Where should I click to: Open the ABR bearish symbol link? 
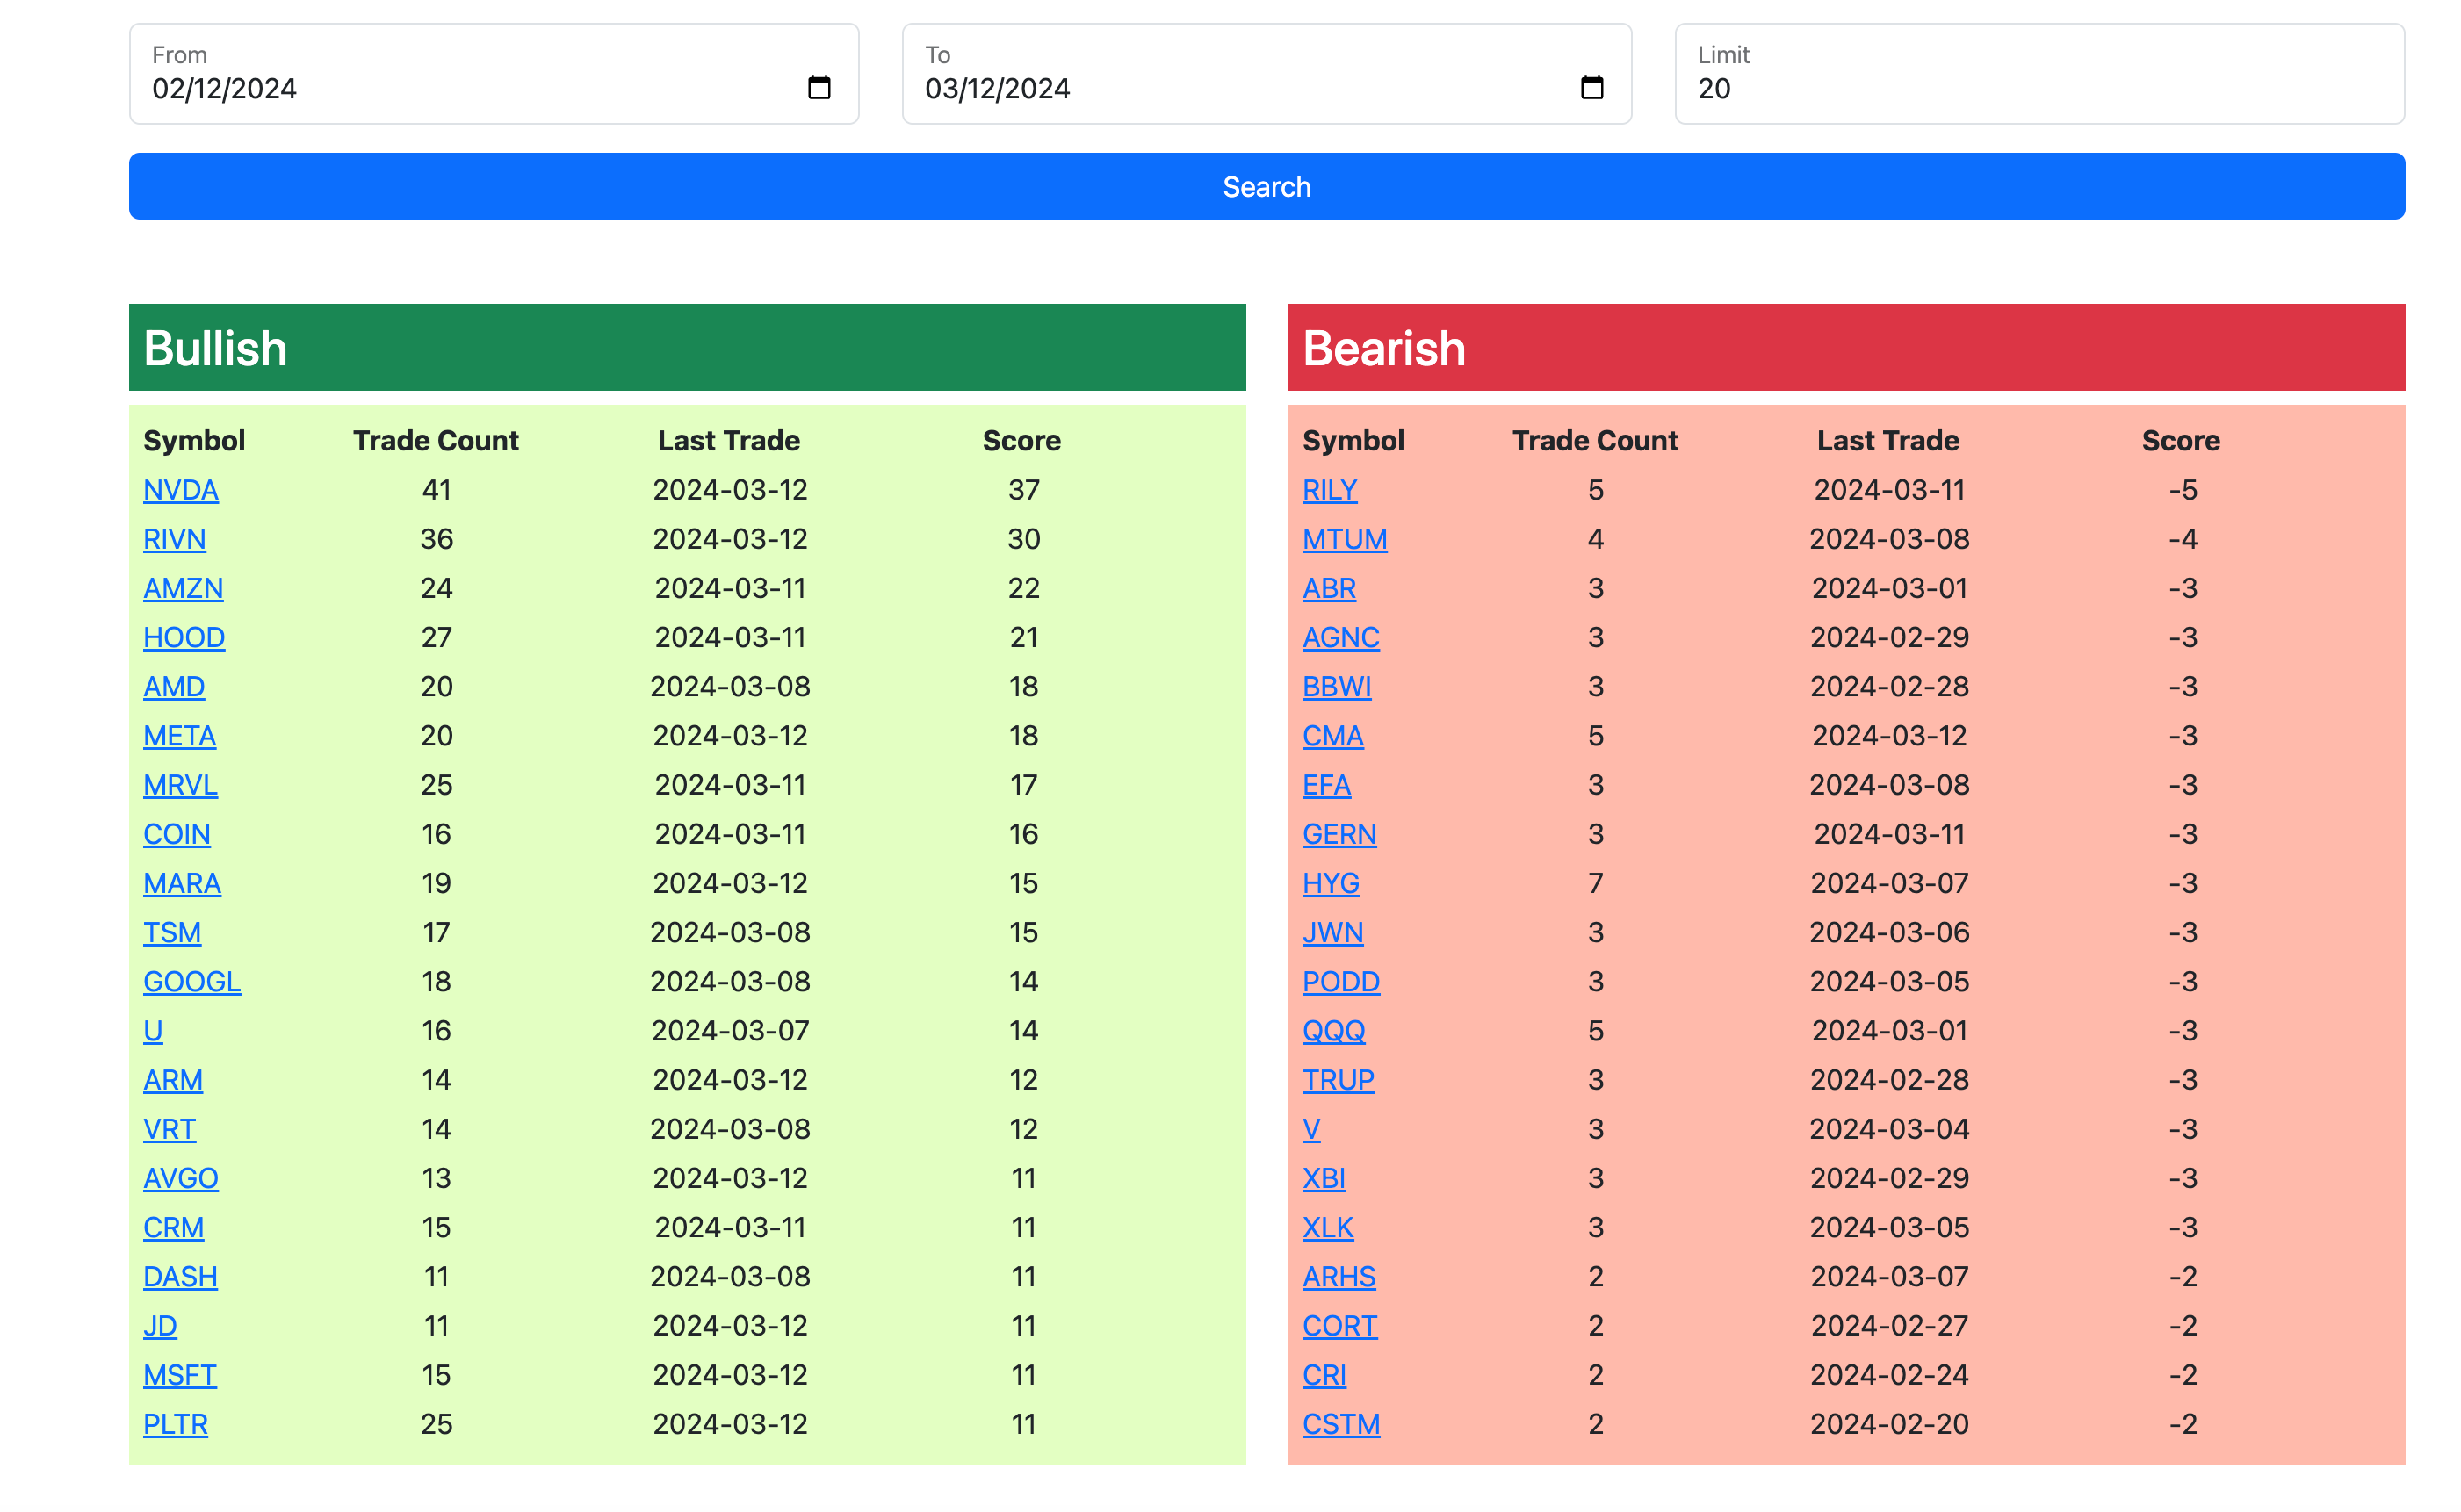(x=1329, y=588)
